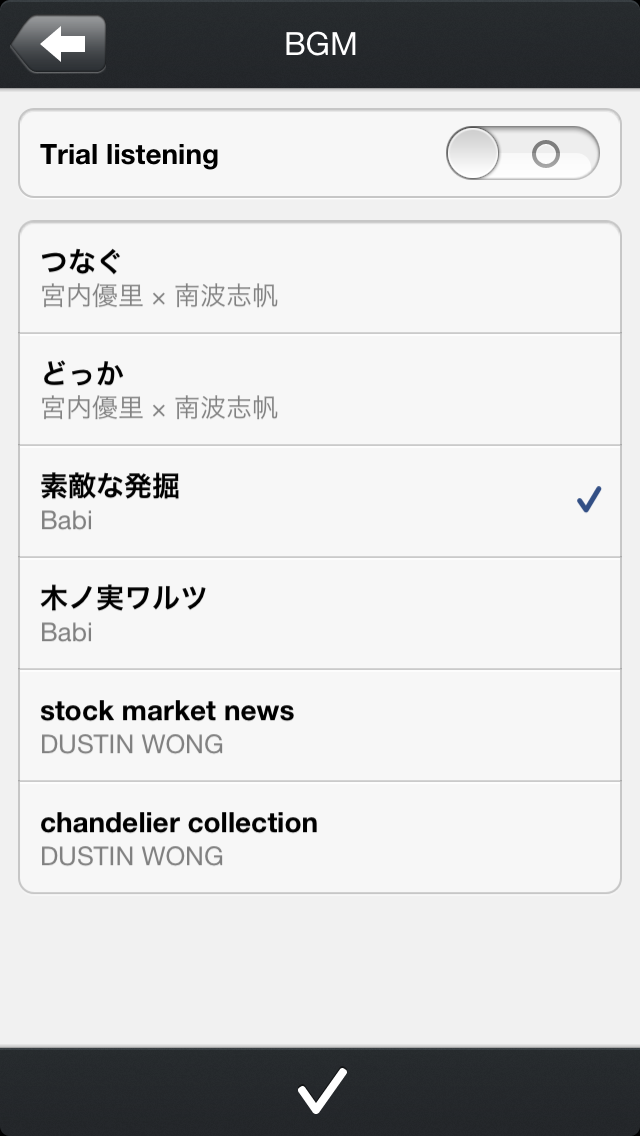Select the つなぐ track

pyautogui.click(x=81, y=263)
